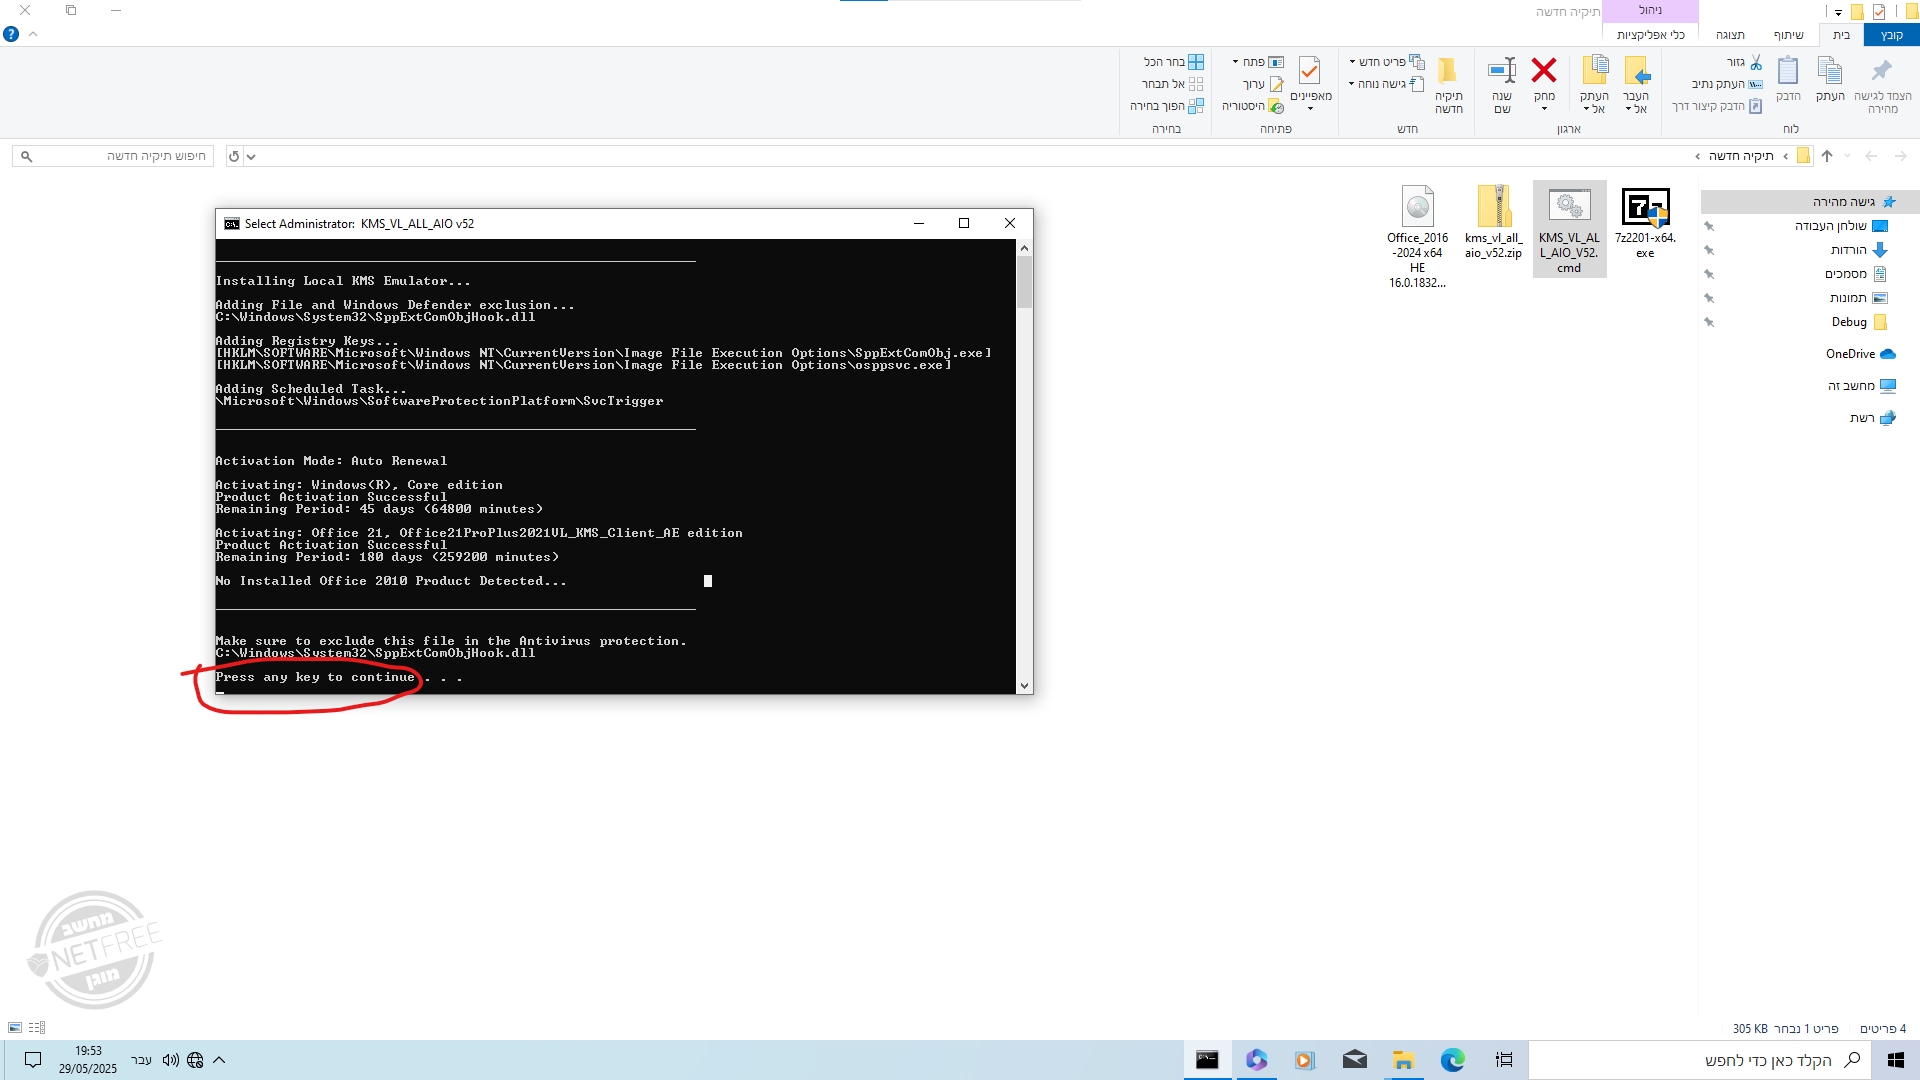Screen dimensions: 1920x1080
Task: Click the Copy path (העתק נתיב) button
Action: [x=1727, y=84]
